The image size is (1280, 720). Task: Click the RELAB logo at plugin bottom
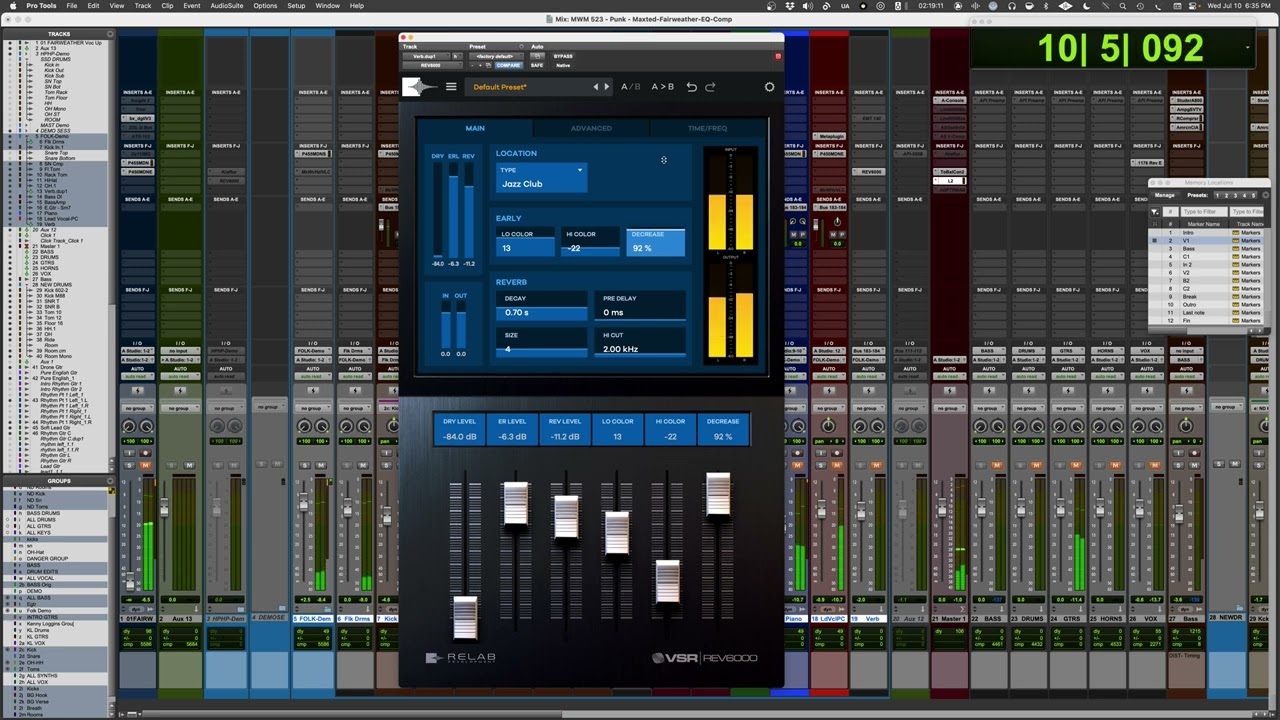tap(460, 658)
